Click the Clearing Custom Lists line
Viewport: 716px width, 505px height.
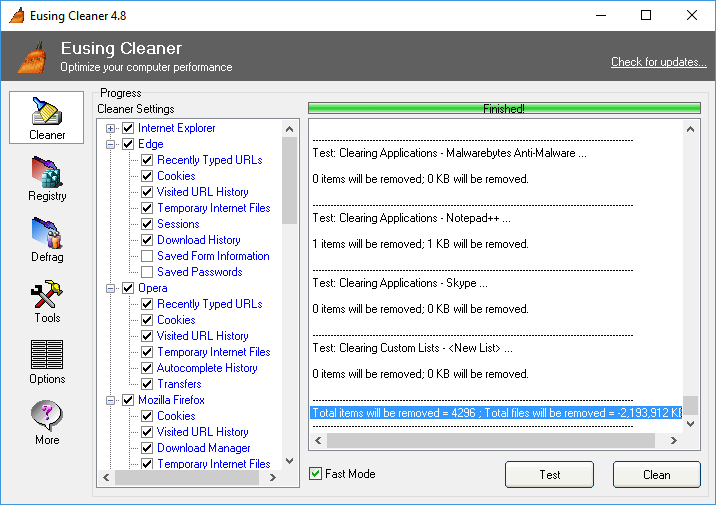[x=412, y=348]
